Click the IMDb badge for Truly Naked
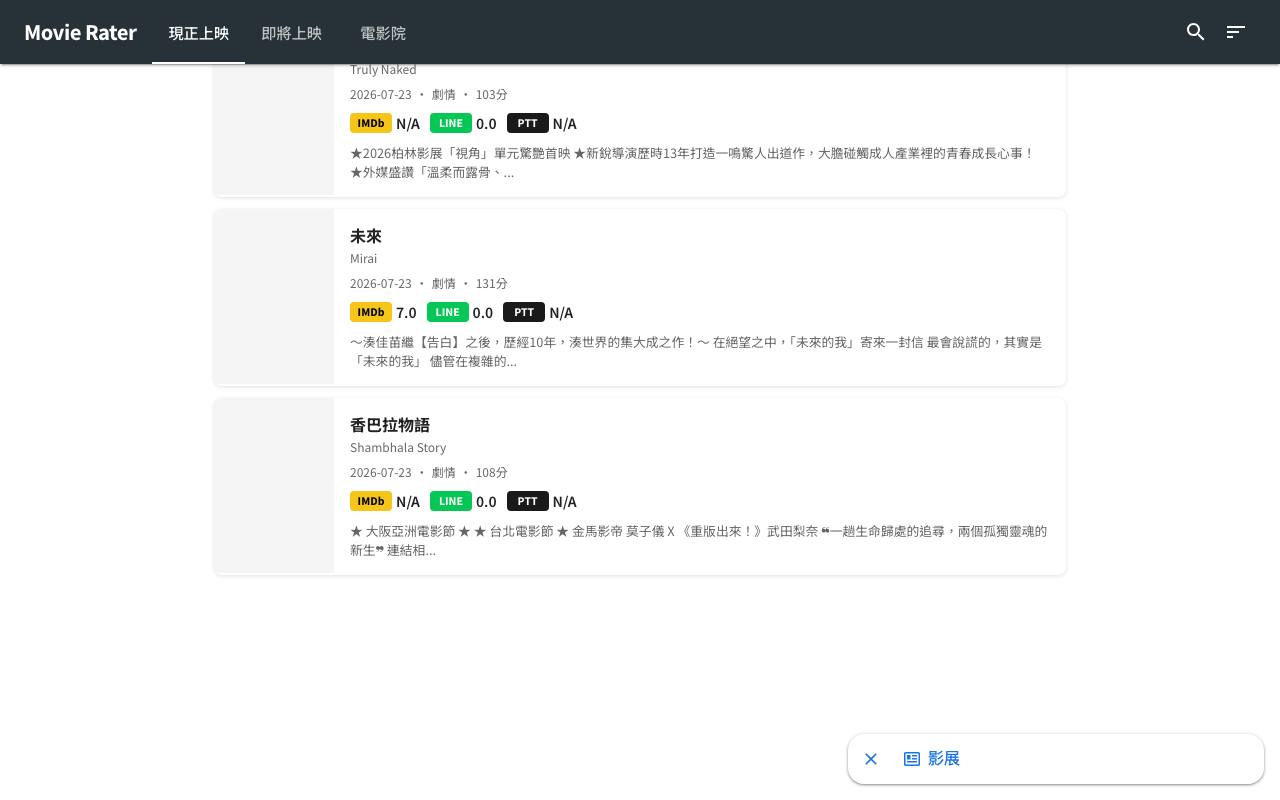The width and height of the screenshot is (1280, 800). (x=371, y=123)
